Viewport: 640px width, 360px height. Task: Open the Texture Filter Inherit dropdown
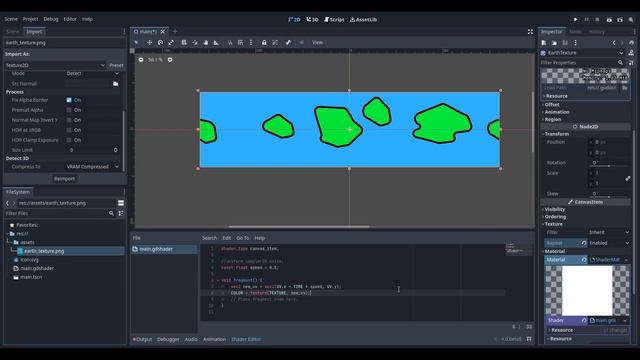click(609, 232)
